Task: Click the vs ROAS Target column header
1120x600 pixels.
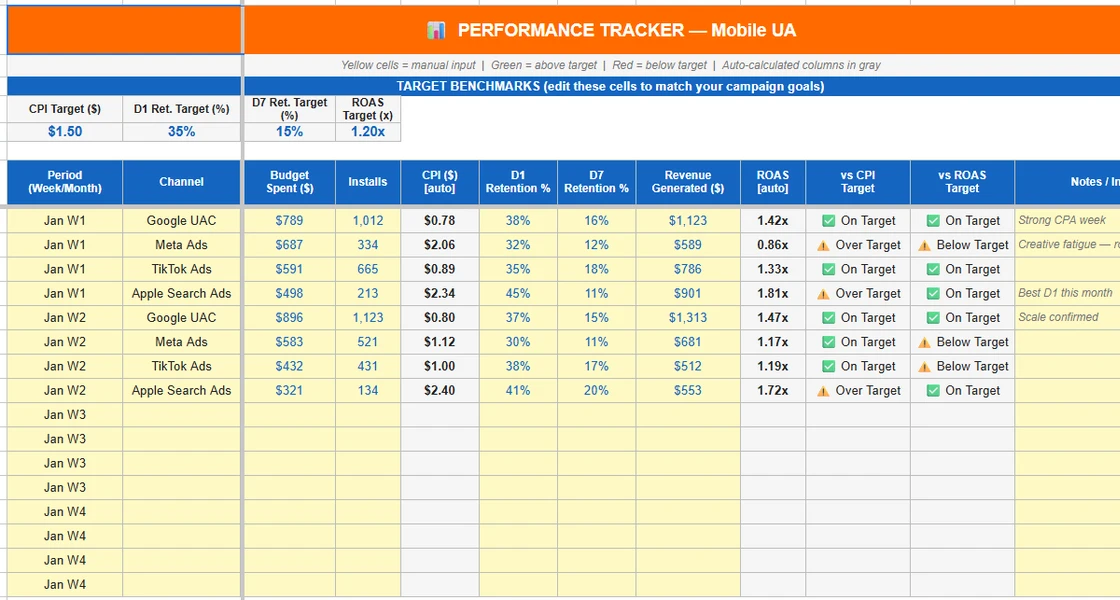Action: click(x=962, y=182)
